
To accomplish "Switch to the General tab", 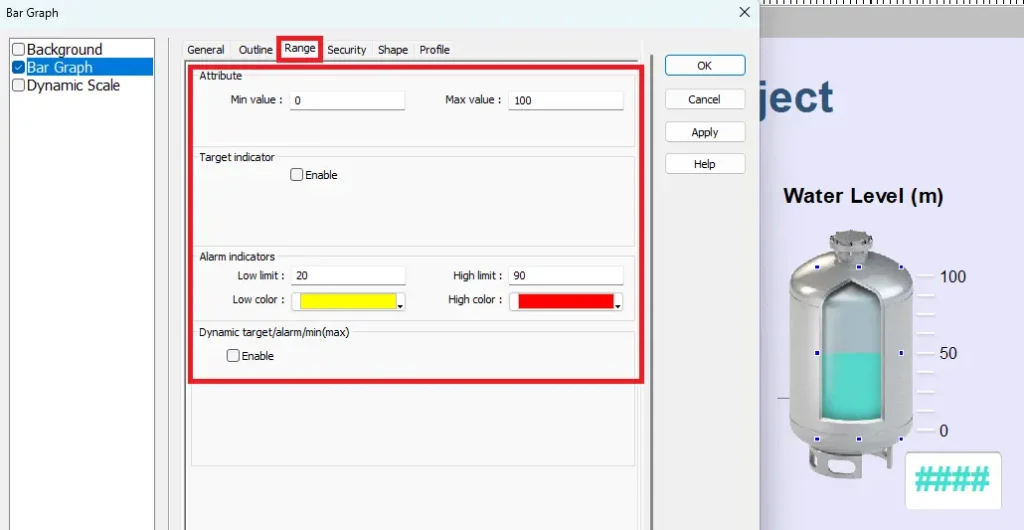I will pyautogui.click(x=206, y=50).
